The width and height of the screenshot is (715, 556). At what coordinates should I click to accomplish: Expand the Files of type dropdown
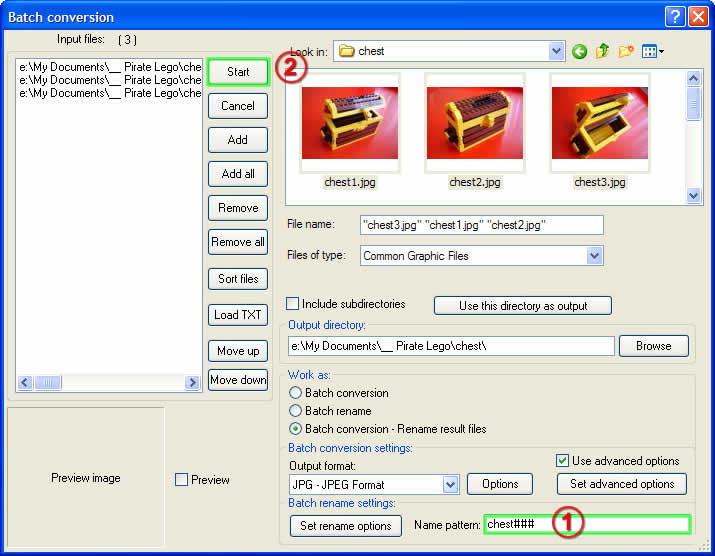pos(594,255)
